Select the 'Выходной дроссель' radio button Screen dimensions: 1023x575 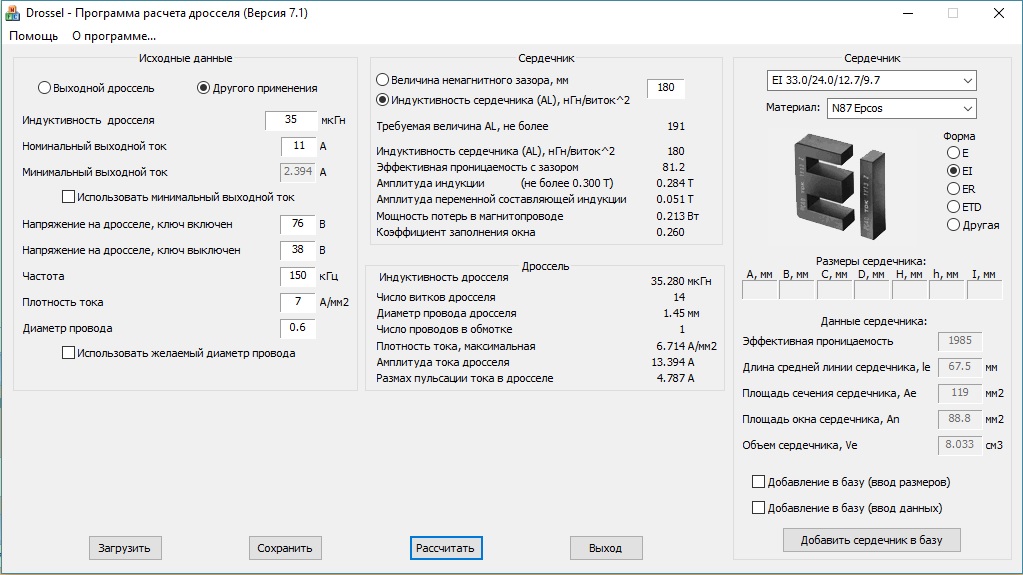[x=44, y=88]
